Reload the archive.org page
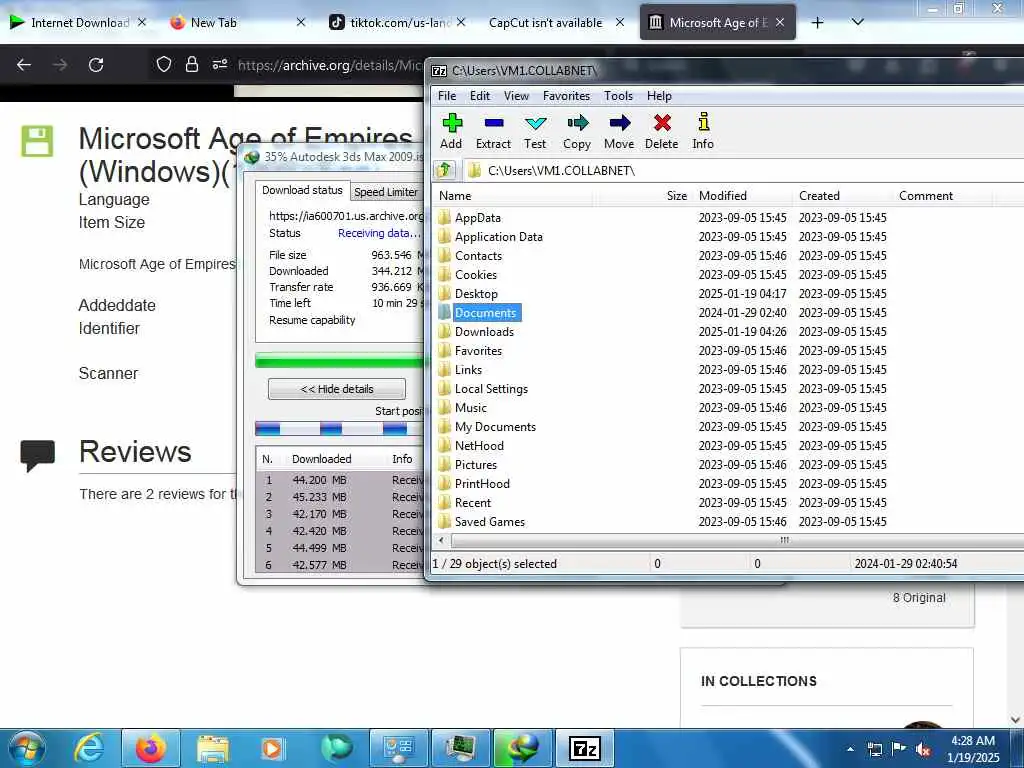Viewport: 1024px width, 768px height. click(x=96, y=65)
